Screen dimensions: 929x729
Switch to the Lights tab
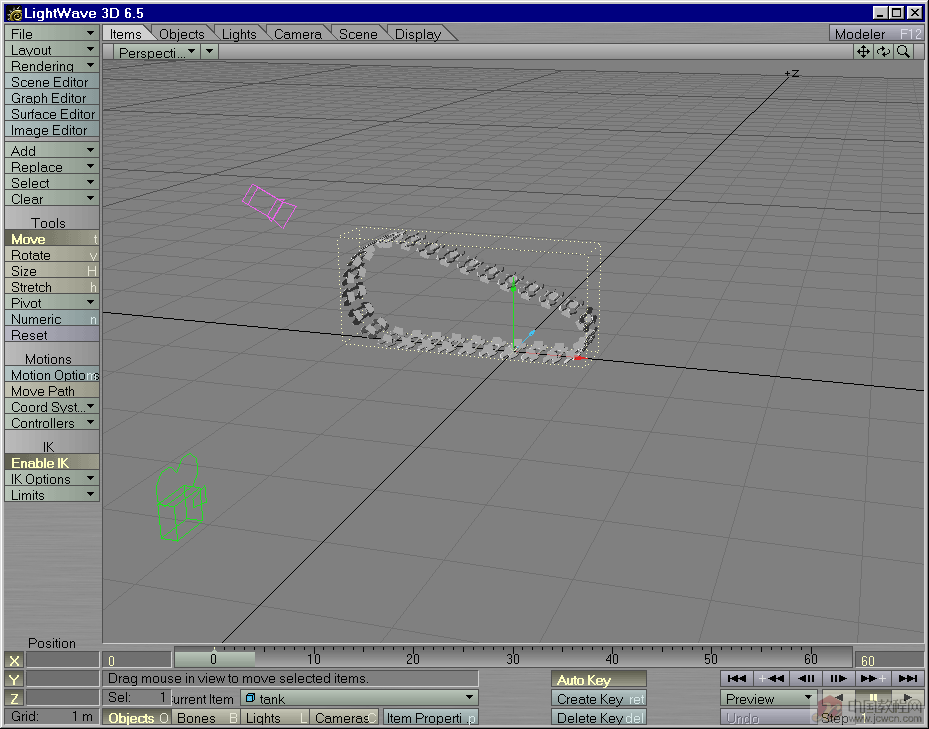(239, 34)
